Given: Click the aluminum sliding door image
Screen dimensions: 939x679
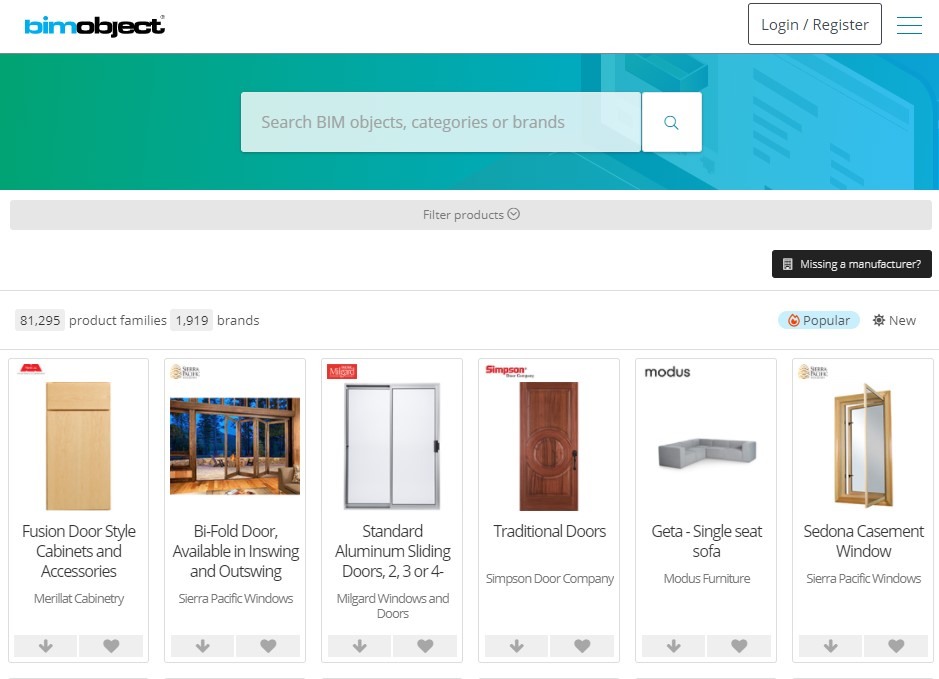Looking at the screenshot, I should (392, 446).
